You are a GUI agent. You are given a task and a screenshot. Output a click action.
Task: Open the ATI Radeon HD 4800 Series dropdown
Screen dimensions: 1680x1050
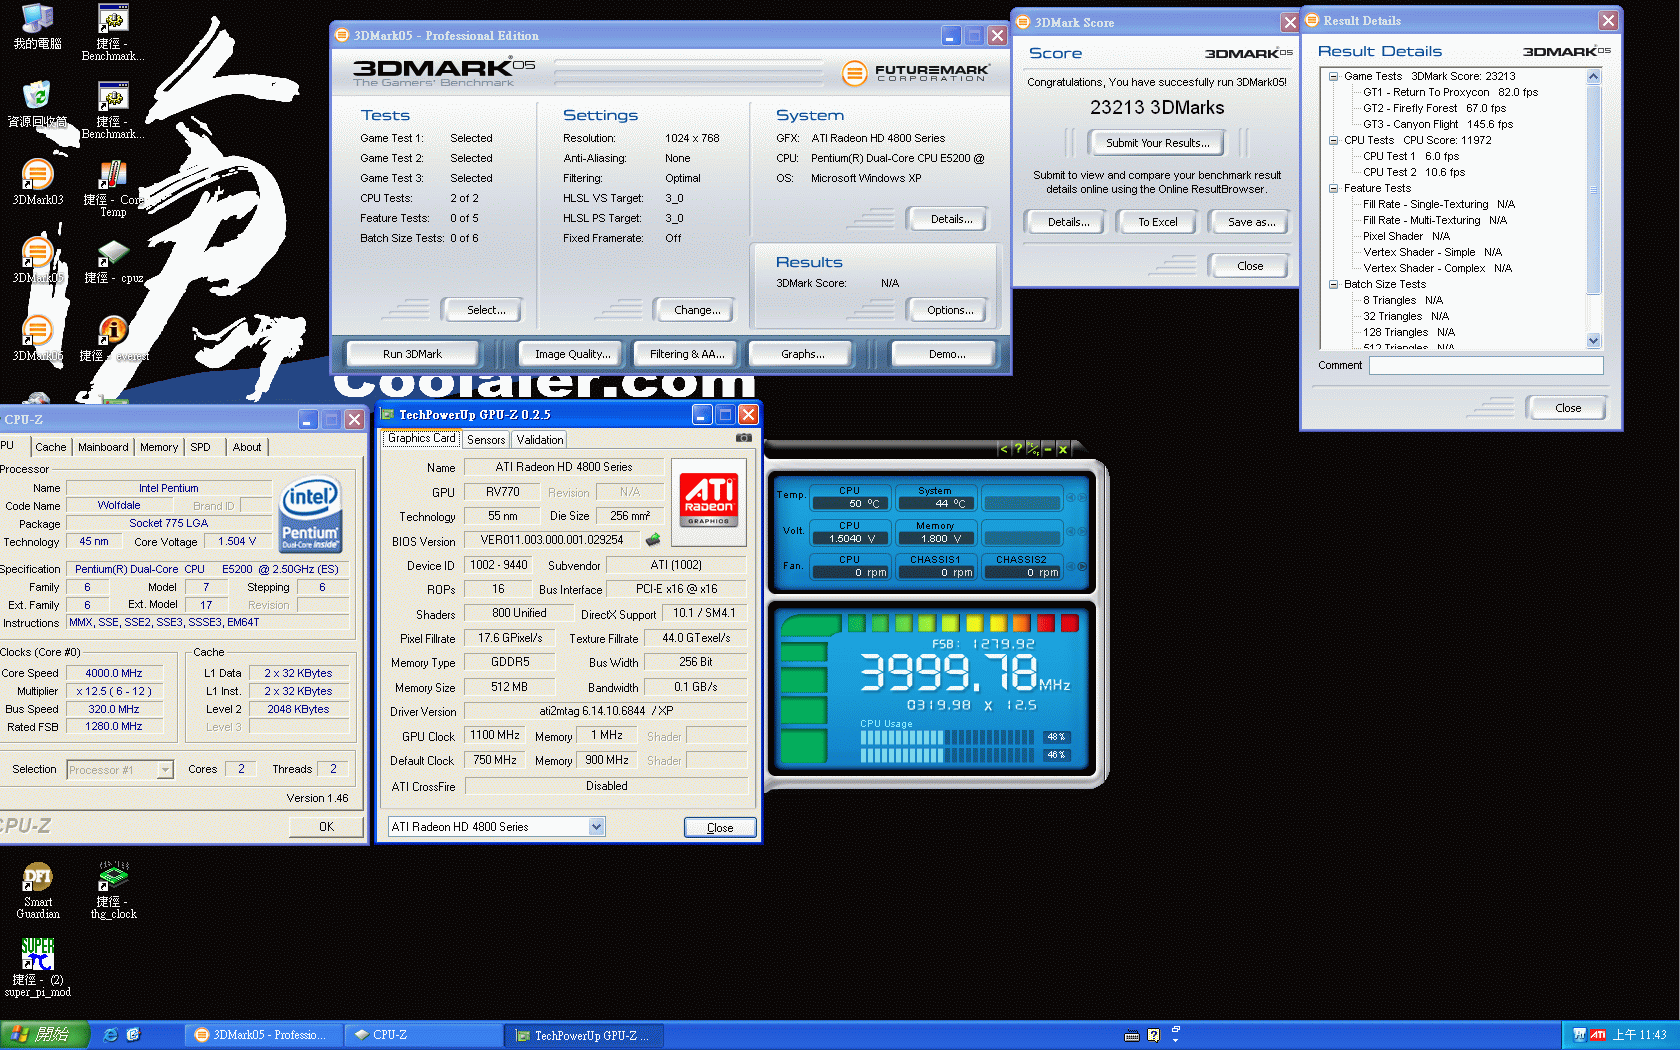tap(596, 827)
